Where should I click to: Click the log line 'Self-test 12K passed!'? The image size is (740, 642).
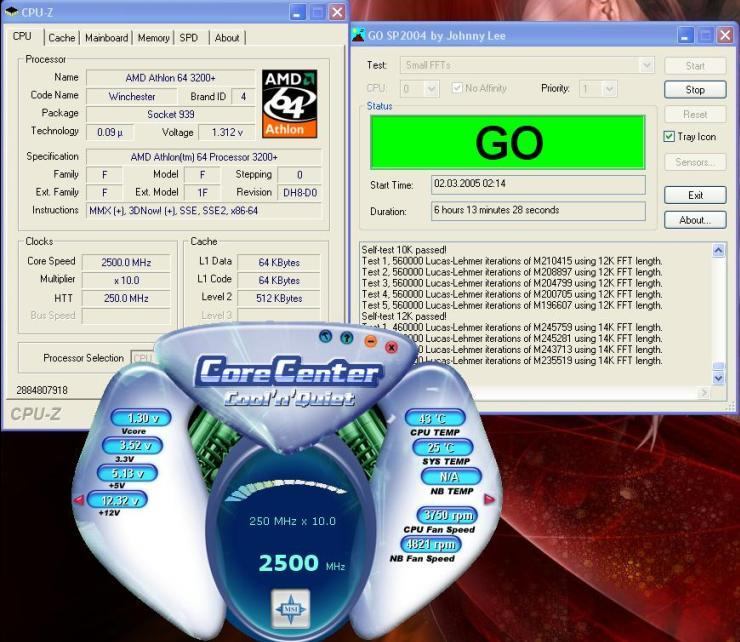[x=404, y=316]
